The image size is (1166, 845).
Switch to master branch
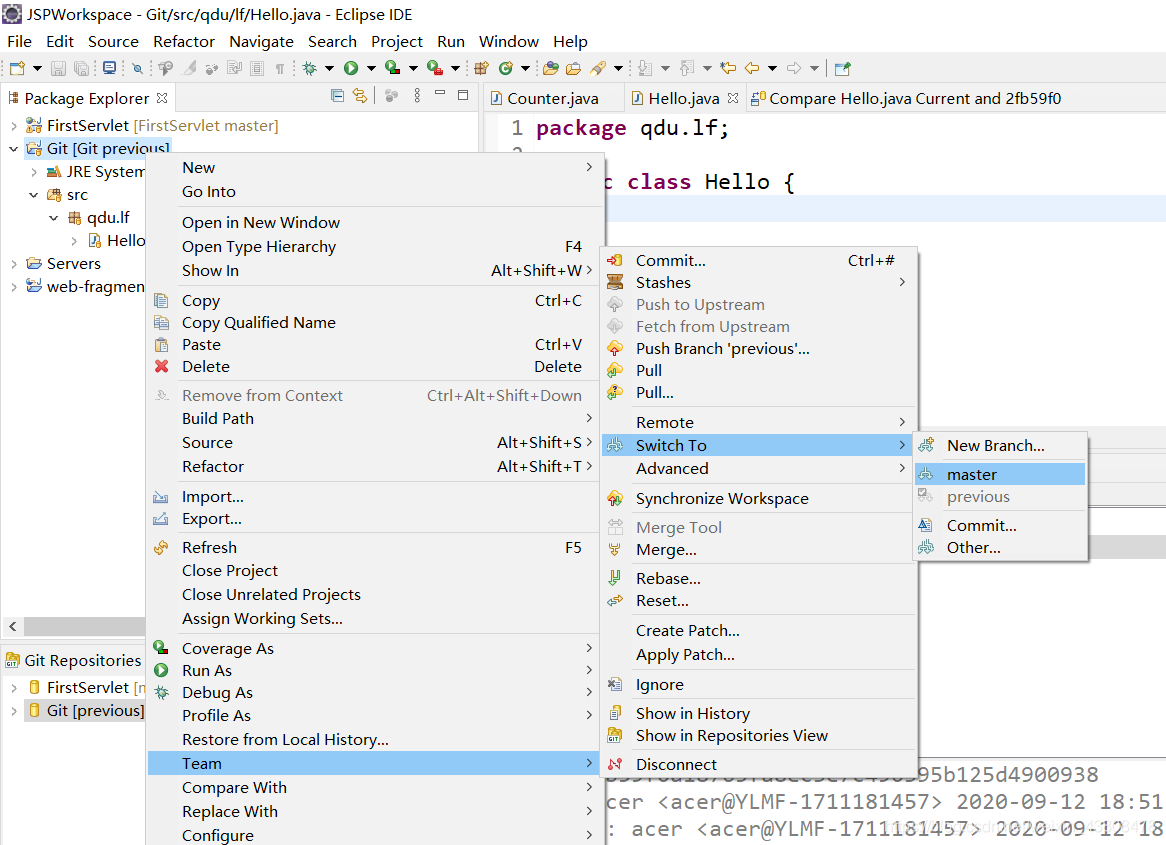[1000, 475]
